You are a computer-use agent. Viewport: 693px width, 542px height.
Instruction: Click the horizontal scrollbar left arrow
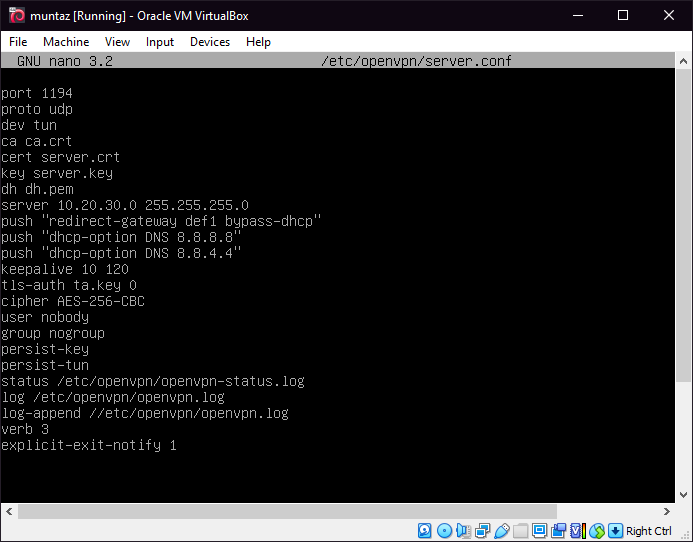click(x=9, y=511)
